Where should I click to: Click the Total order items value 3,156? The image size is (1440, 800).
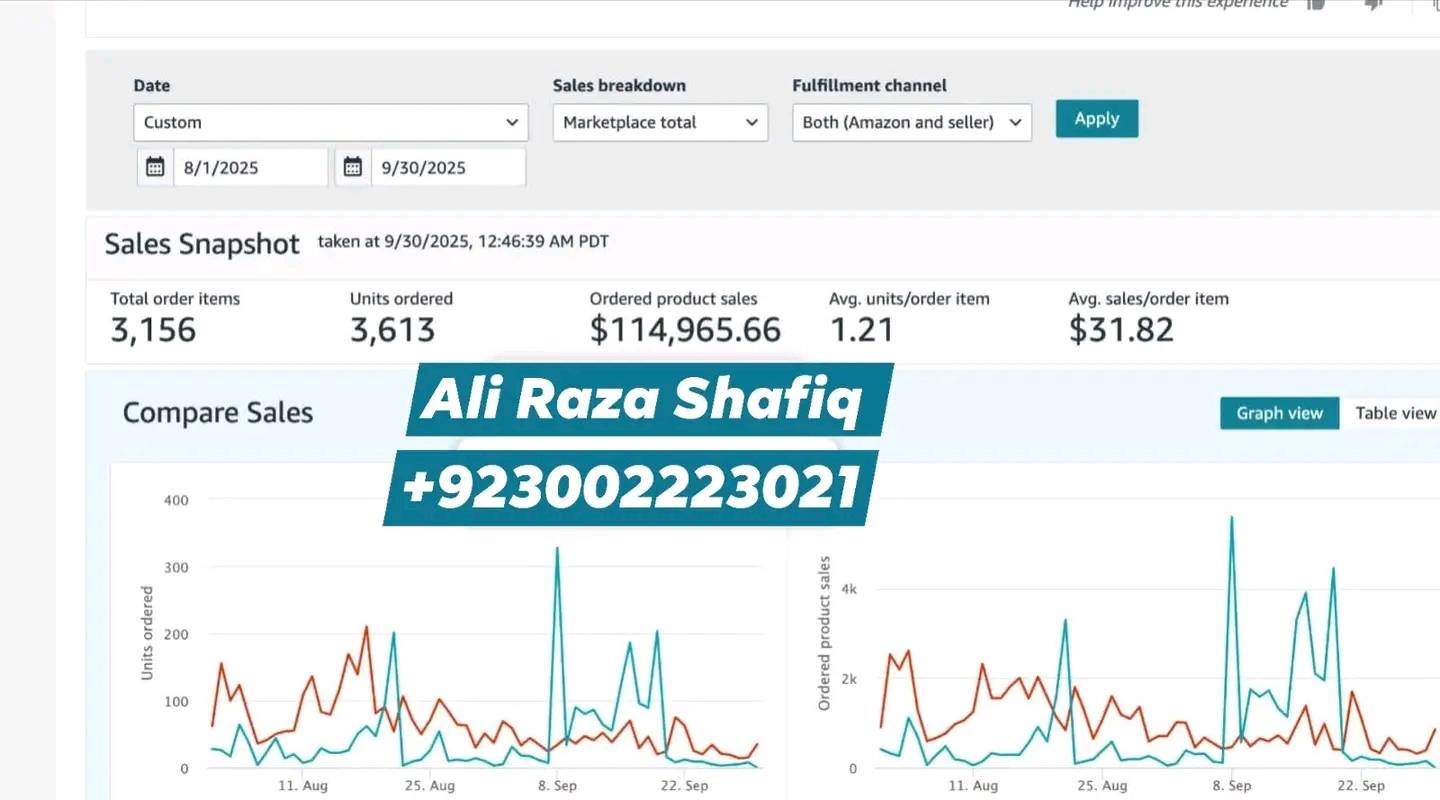click(153, 330)
